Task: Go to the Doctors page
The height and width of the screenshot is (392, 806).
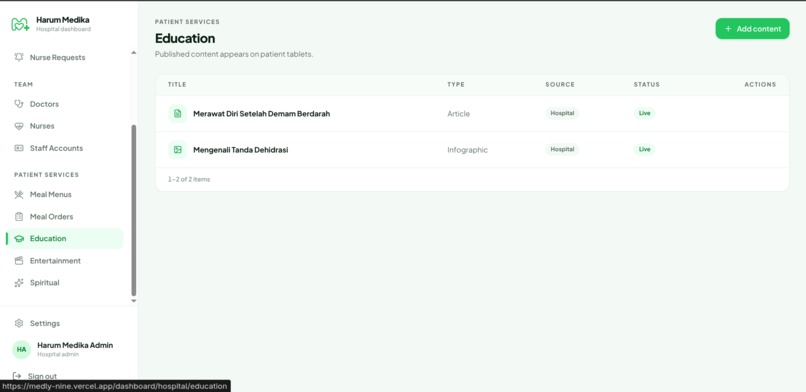Action: tap(66, 104)
